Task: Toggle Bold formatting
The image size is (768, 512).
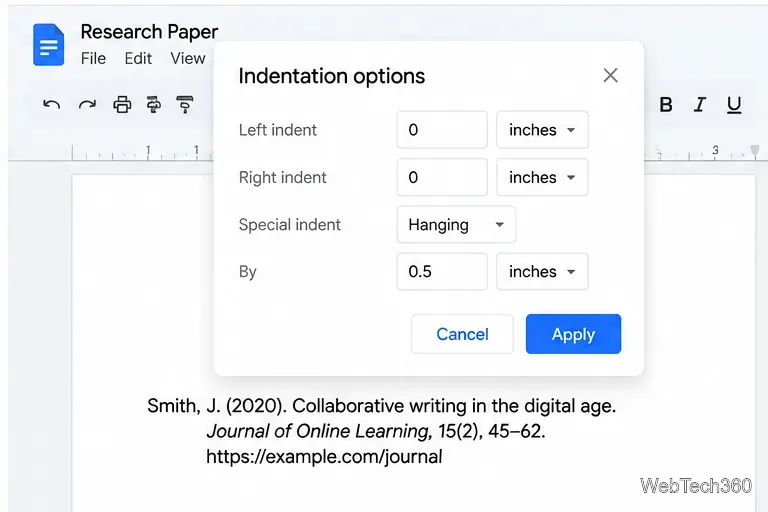Action: (666, 104)
